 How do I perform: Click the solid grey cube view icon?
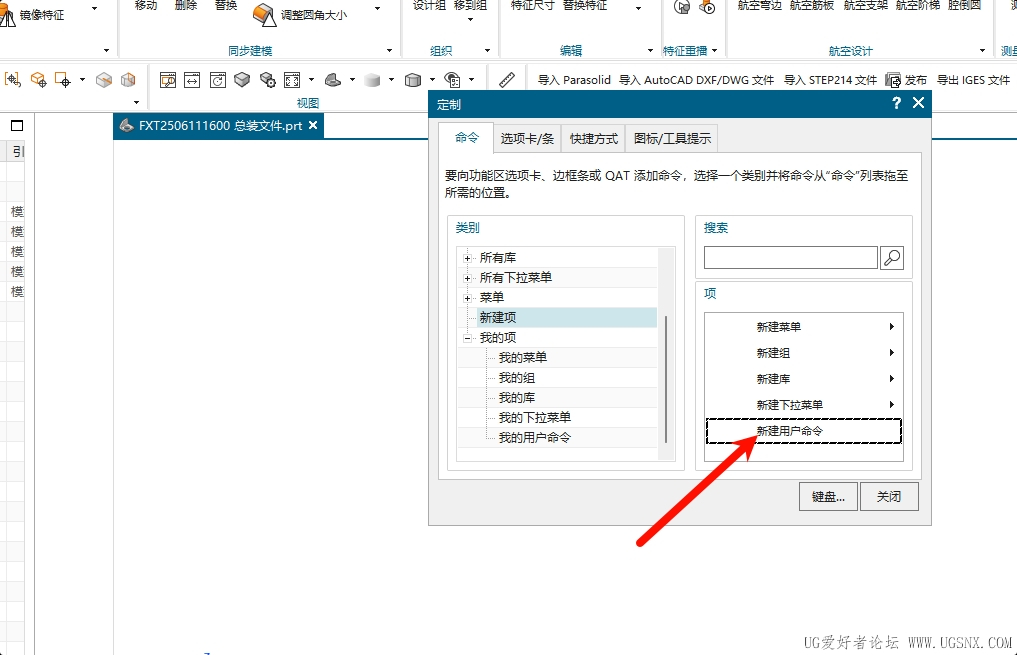tap(242, 80)
